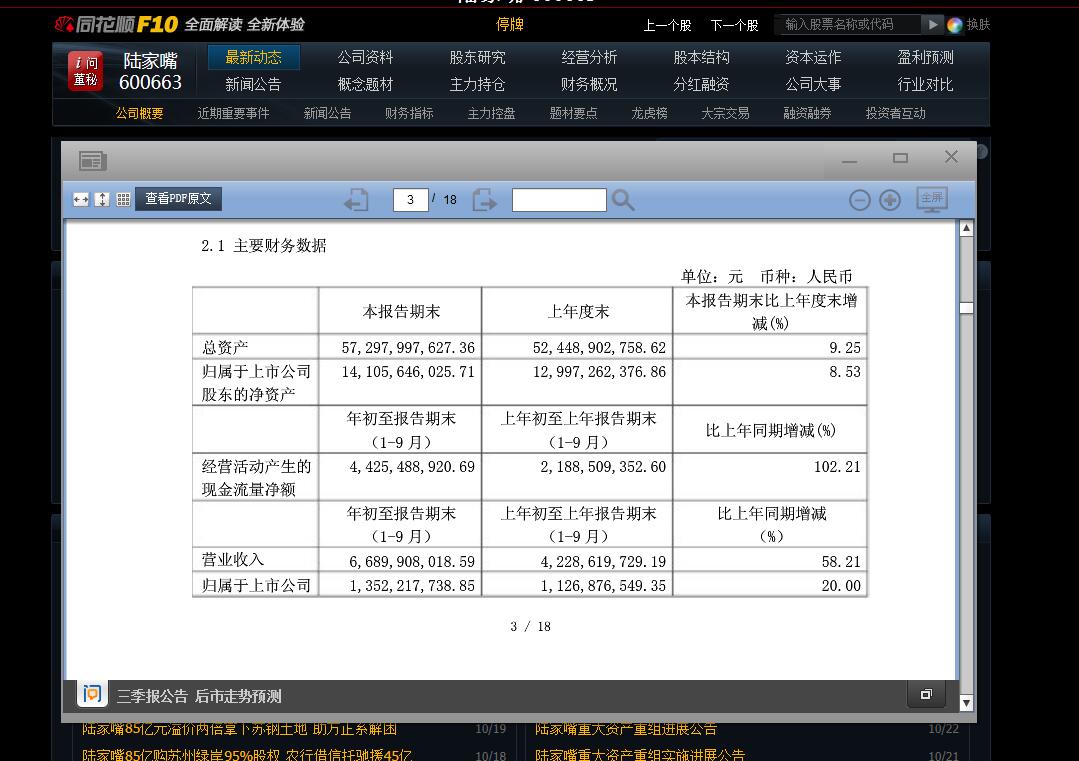The width and height of the screenshot is (1079, 761).
Task: Click the stock name or code search box
Action: (x=848, y=25)
